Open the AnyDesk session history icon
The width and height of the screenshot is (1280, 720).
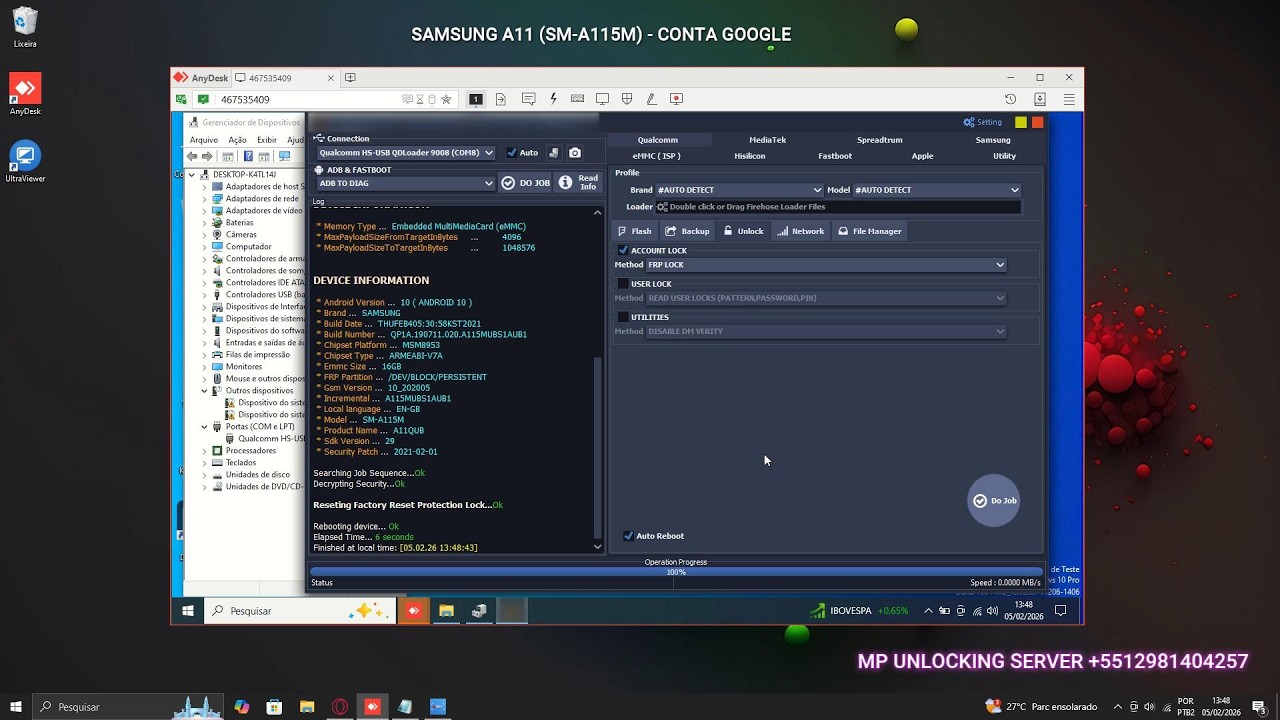pos(1011,99)
